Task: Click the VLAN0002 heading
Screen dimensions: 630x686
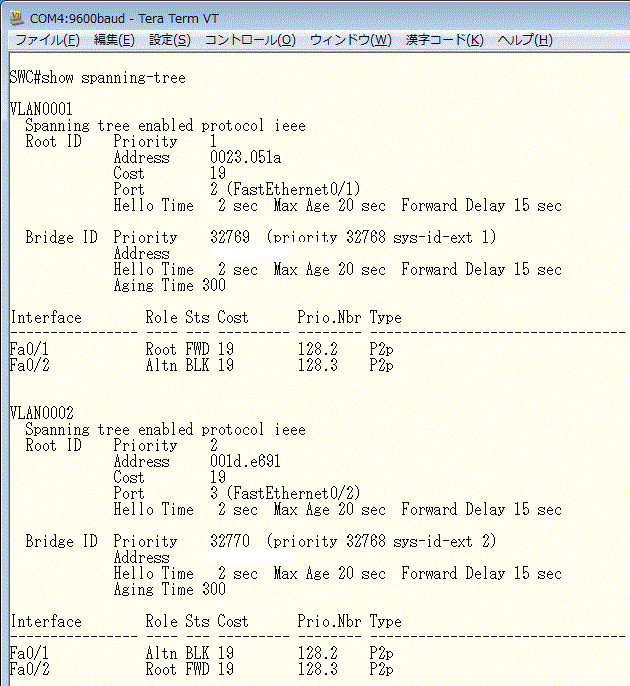Action: (42, 413)
